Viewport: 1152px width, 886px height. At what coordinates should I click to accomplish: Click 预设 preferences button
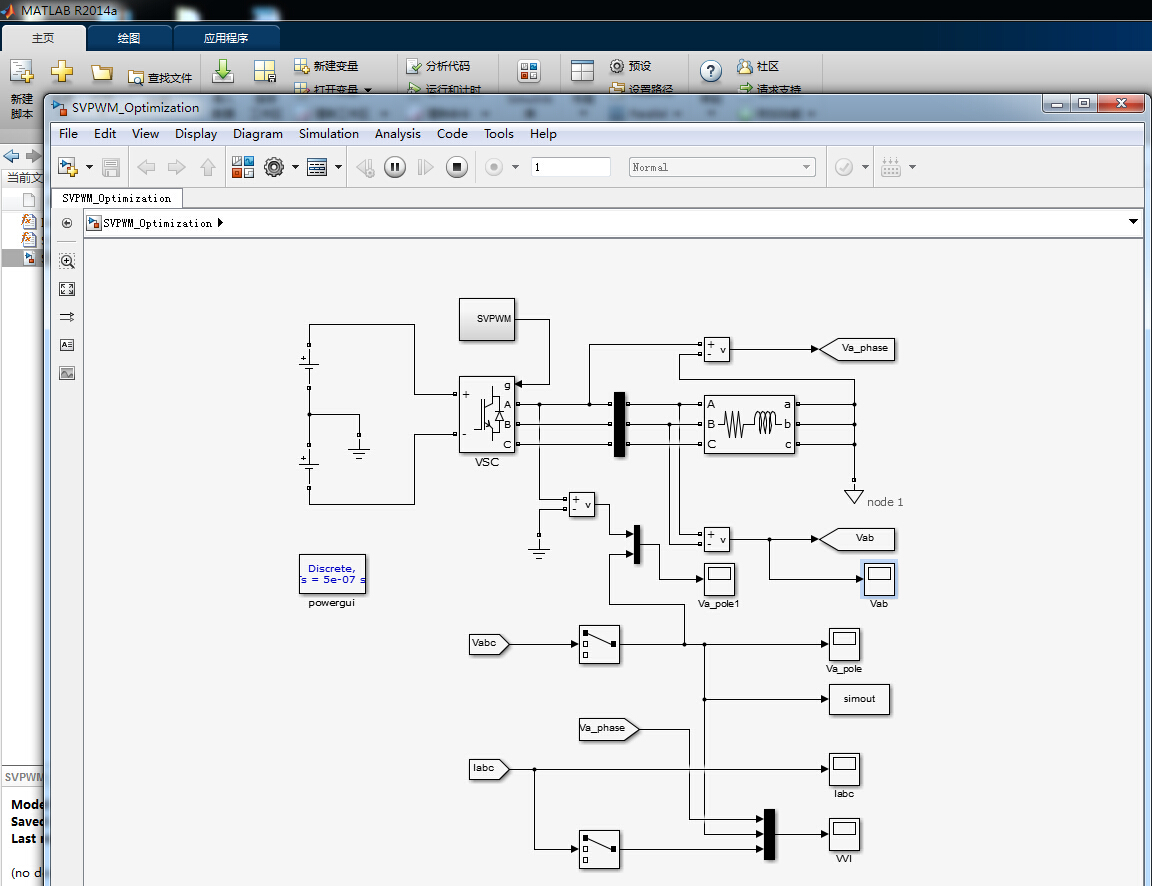point(630,66)
